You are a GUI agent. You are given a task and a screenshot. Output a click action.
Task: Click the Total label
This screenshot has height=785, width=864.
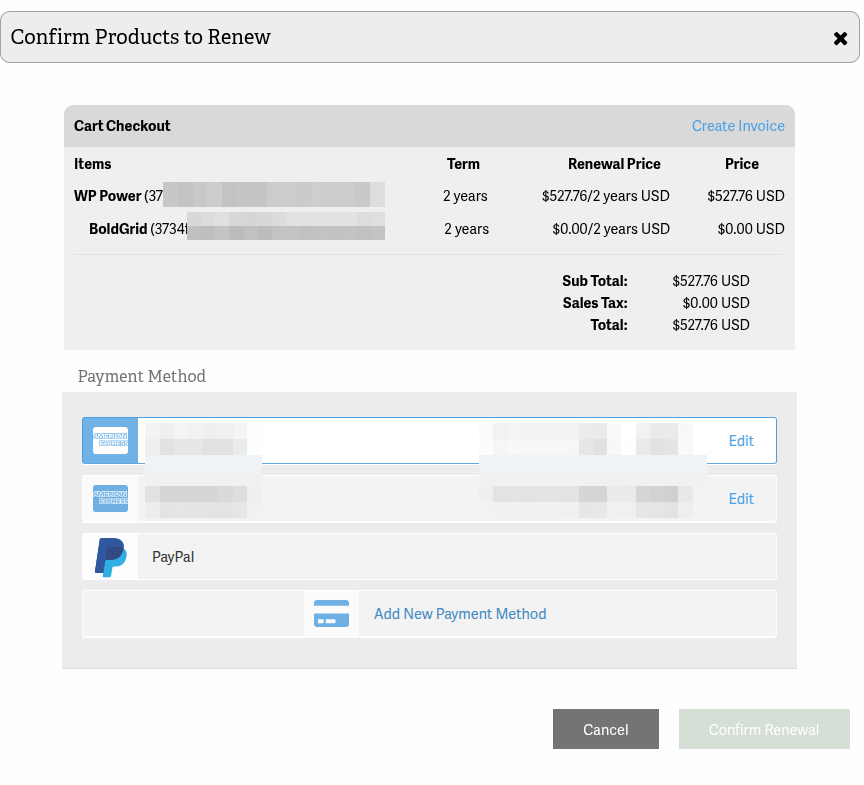[609, 325]
